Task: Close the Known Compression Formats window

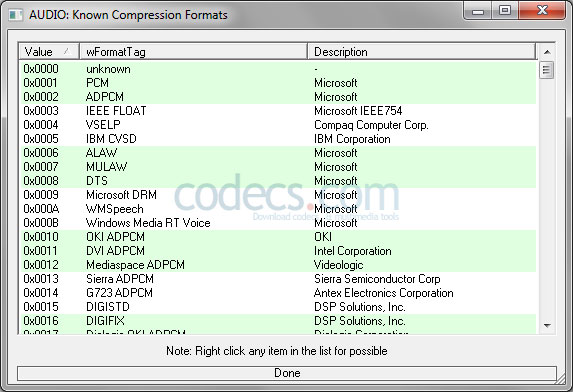Action: coord(542,10)
